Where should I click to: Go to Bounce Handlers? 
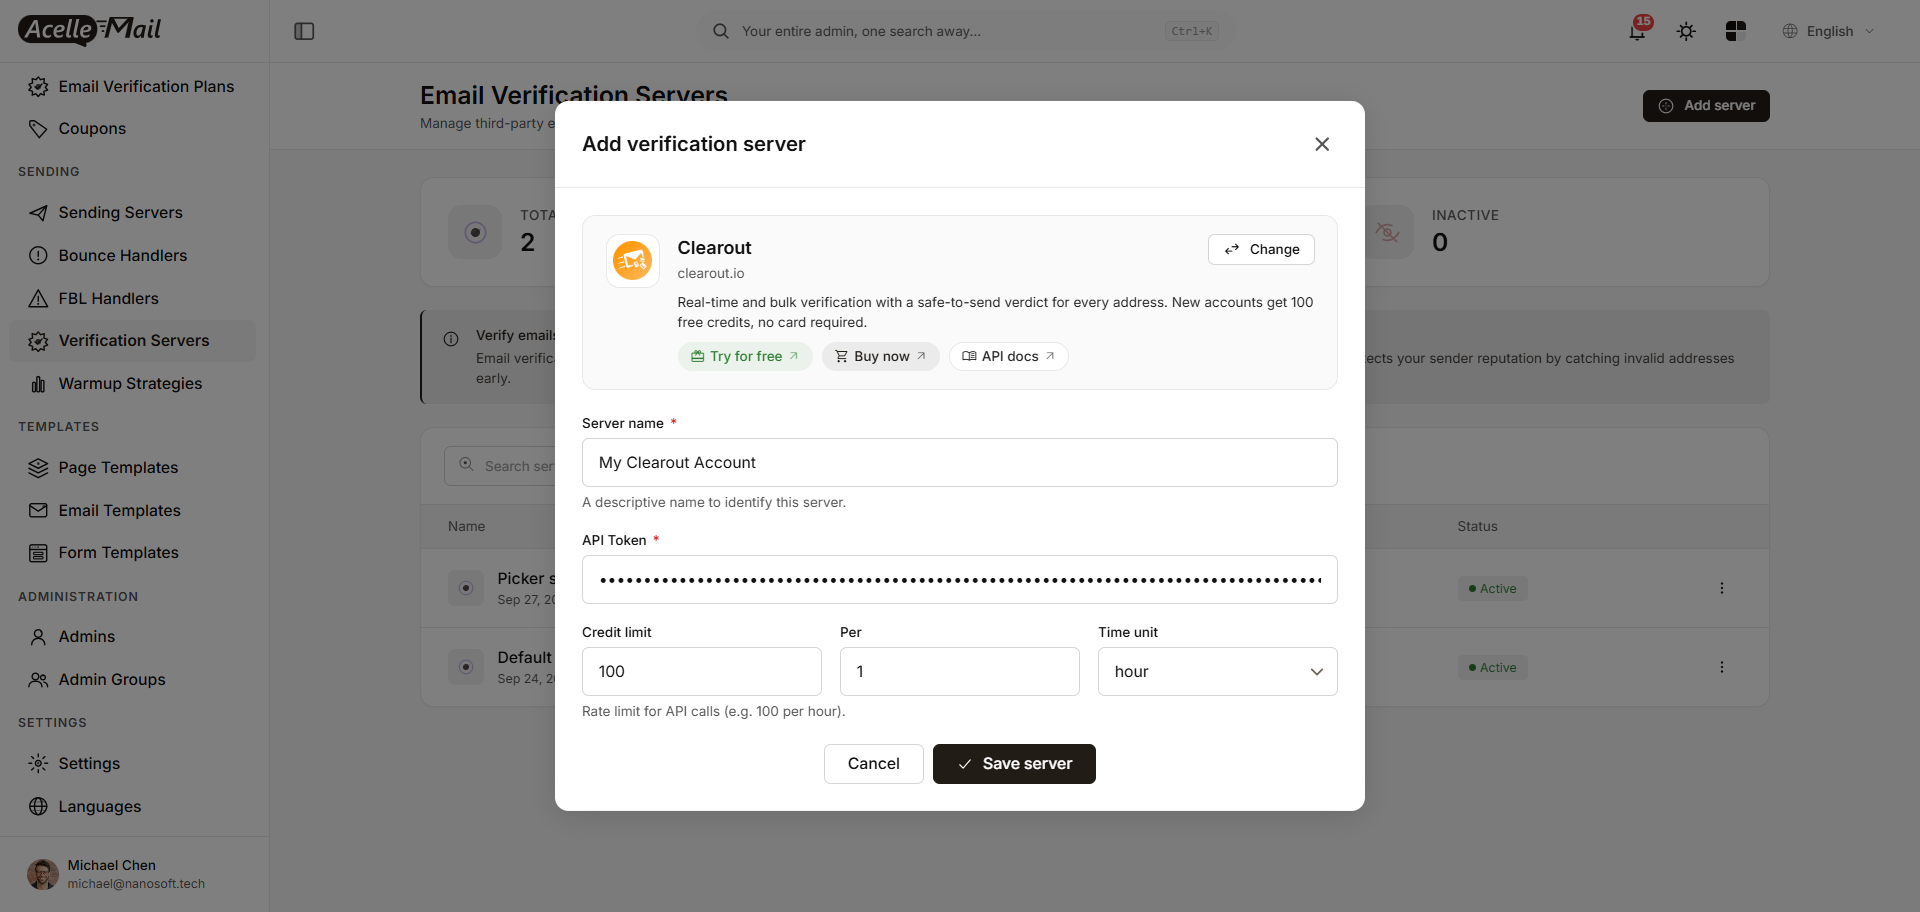(x=132, y=256)
